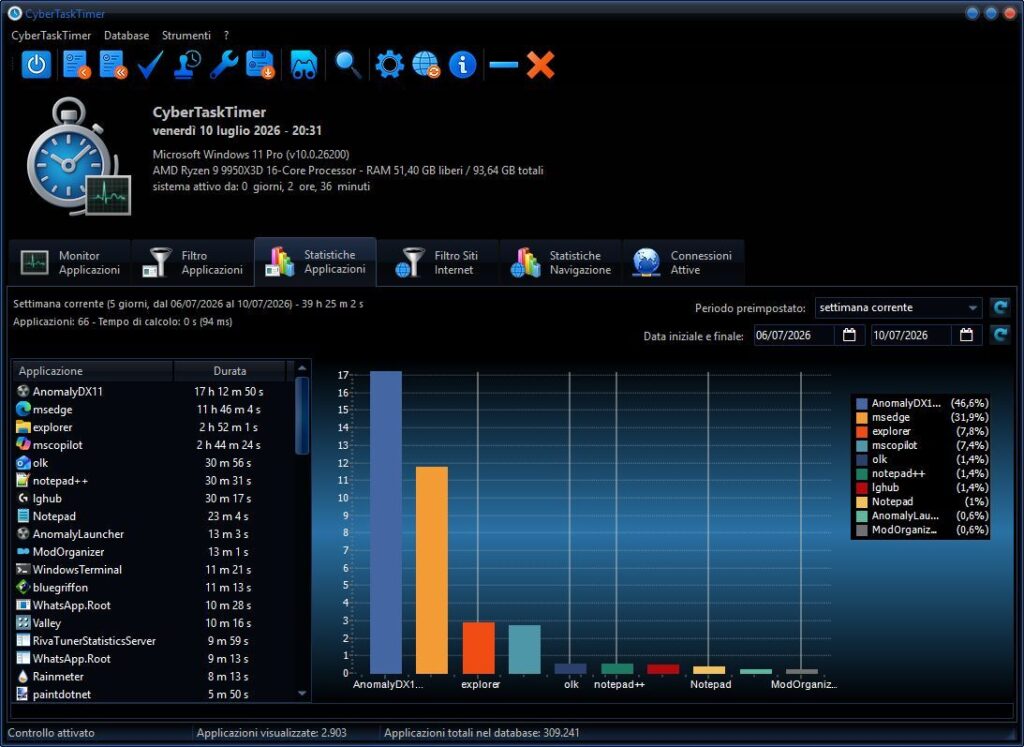Refresh the custom date range statistics

1000,335
